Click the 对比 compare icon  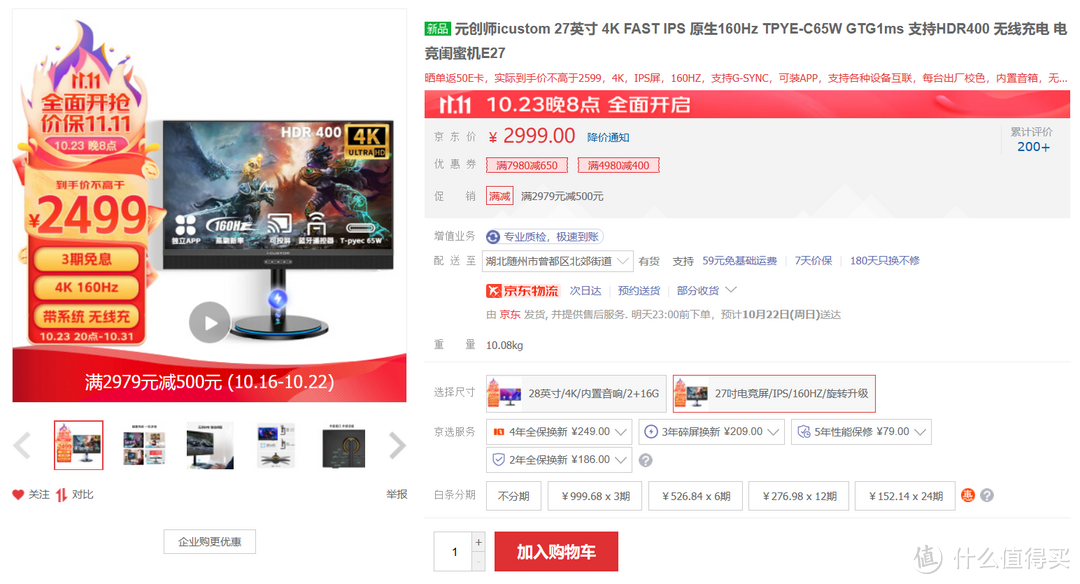(x=61, y=494)
